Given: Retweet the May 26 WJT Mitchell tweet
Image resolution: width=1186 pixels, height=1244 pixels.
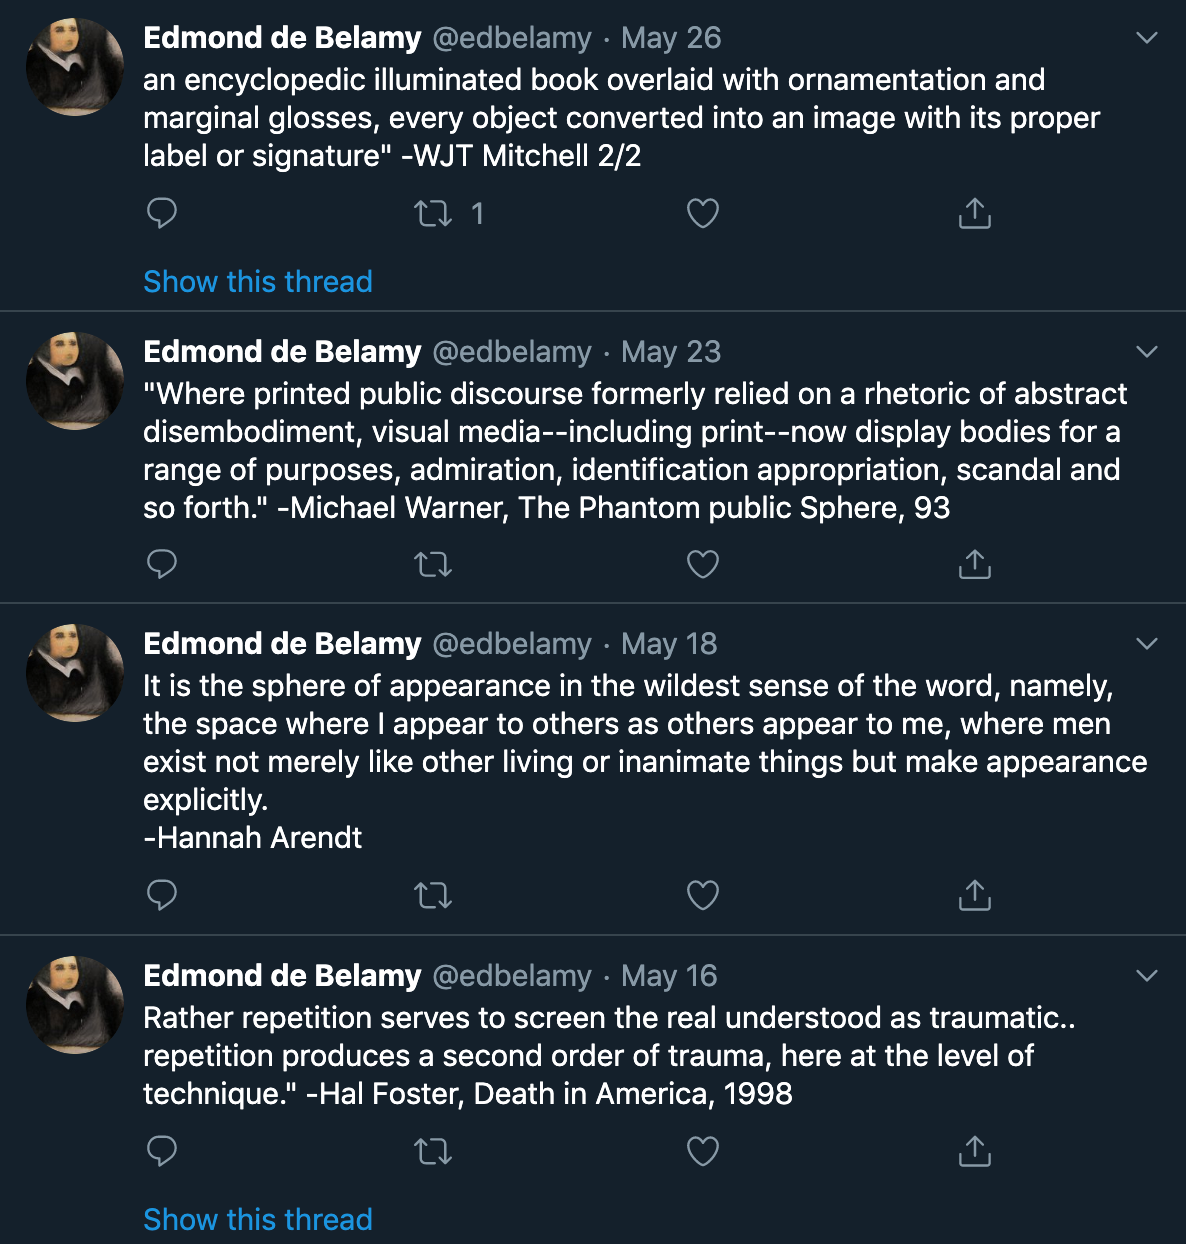Looking at the screenshot, I should click(x=433, y=213).
